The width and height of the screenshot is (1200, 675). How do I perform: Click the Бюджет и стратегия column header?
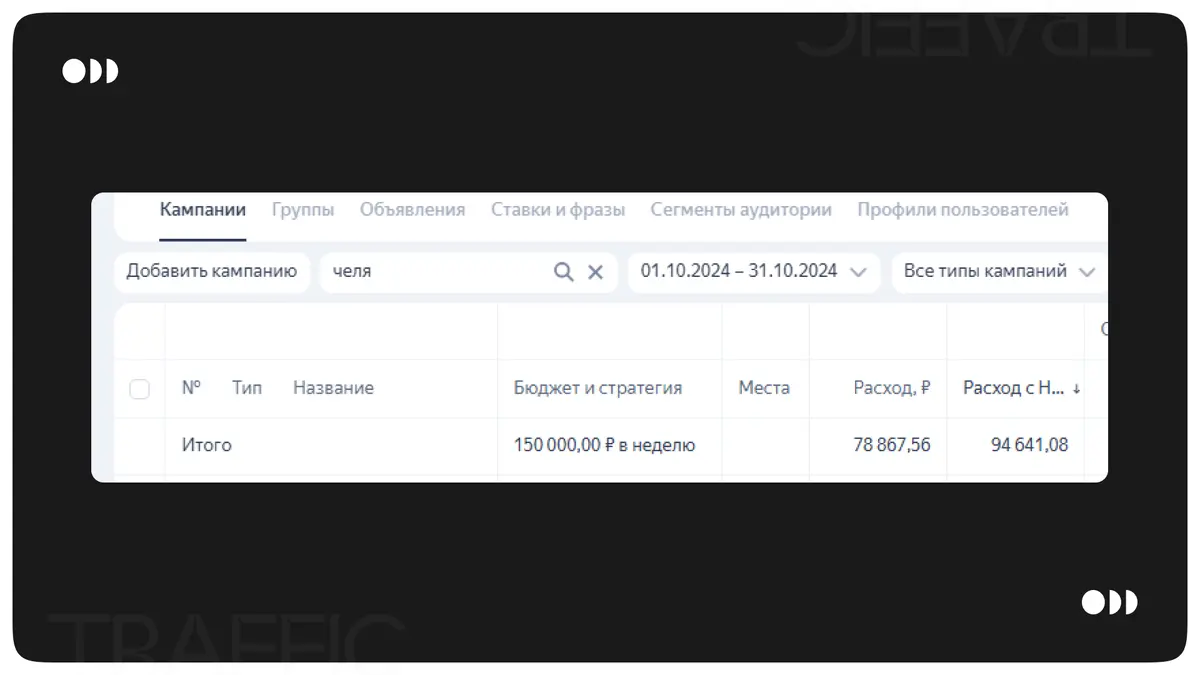pos(598,388)
